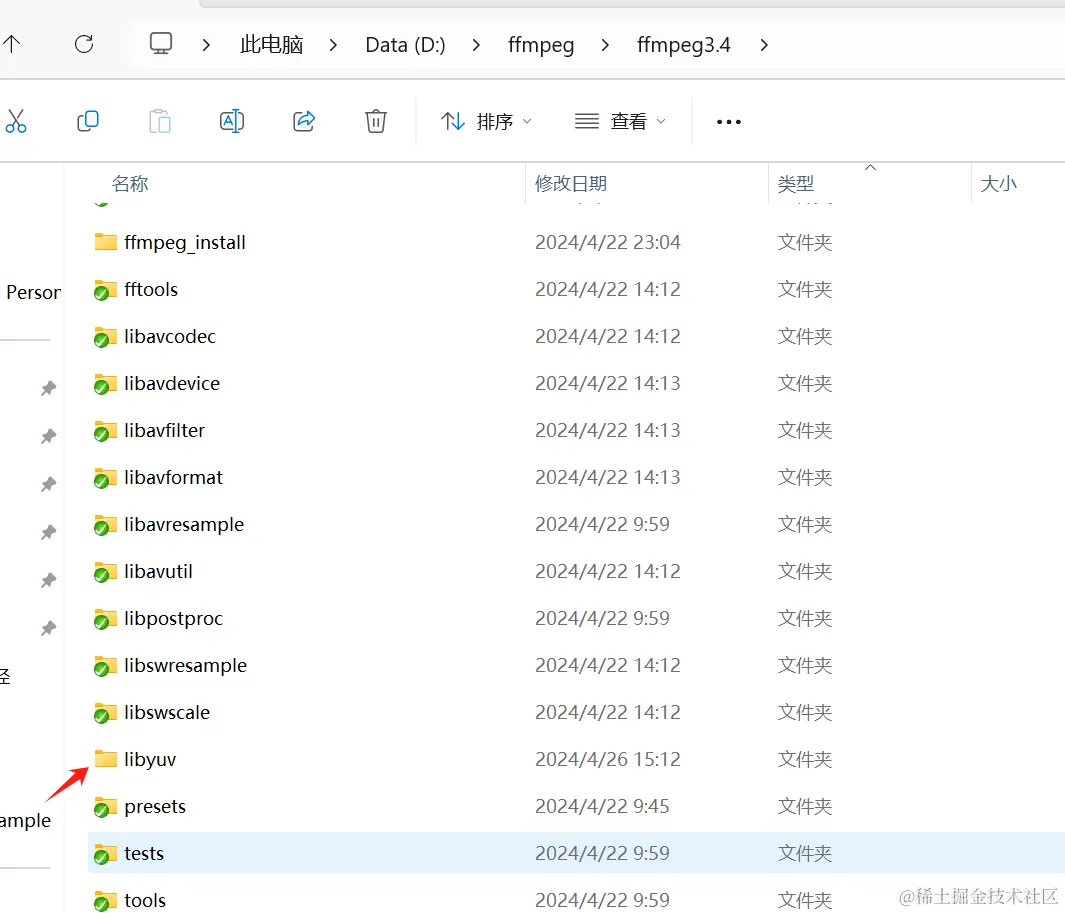Select the libavdevice folder icon
The width and height of the screenshot is (1065, 913).
(x=105, y=383)
